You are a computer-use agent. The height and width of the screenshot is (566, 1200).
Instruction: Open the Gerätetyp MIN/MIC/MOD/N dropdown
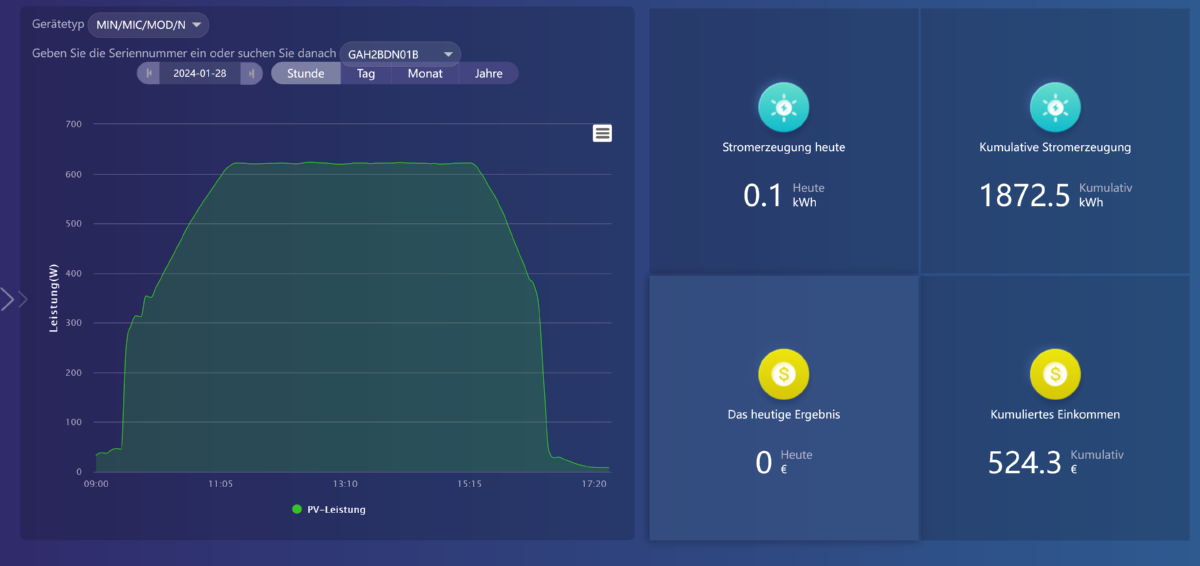click(148, 24)
